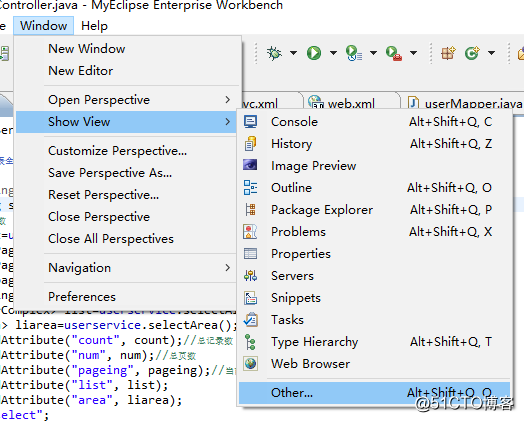Click the New Java Package icon
This screenshot has height=422, width=524.
448,53
